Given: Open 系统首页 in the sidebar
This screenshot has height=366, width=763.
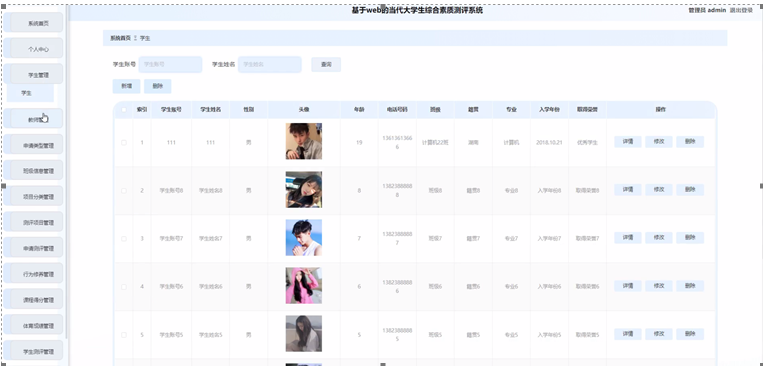Looking at the screenshot, I should pos(34,23).
